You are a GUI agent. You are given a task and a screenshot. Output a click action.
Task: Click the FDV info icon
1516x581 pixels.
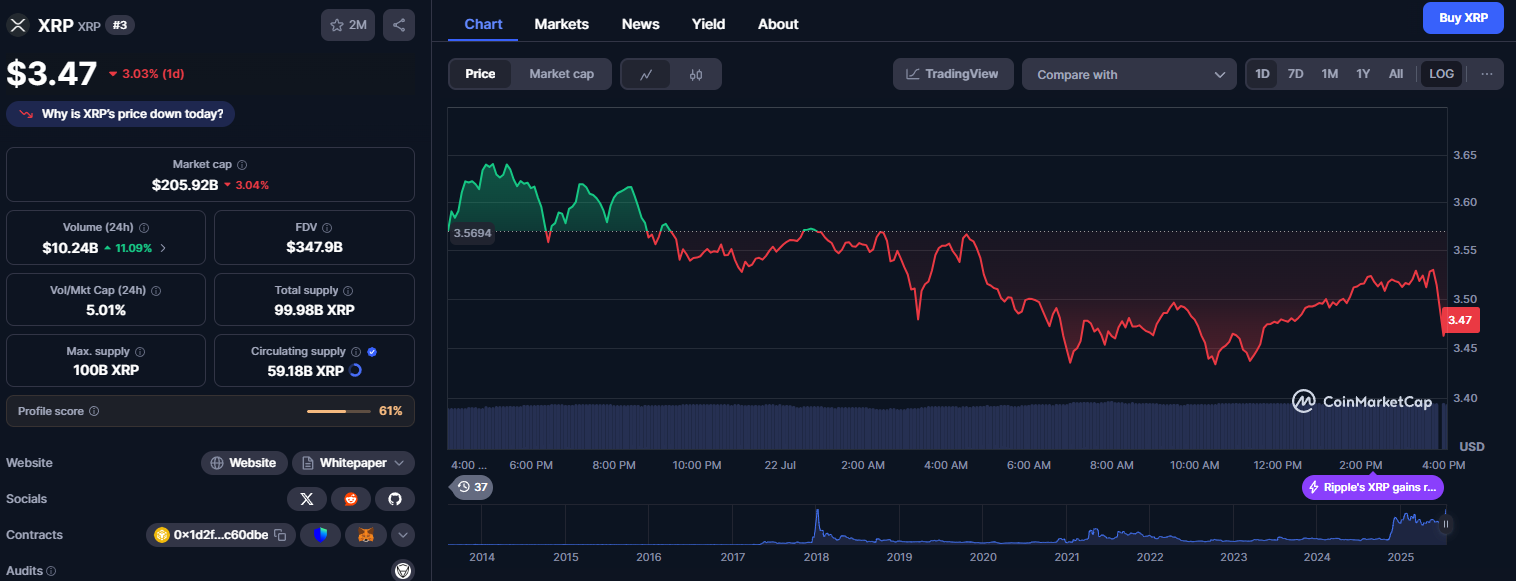tap(327, 227)
